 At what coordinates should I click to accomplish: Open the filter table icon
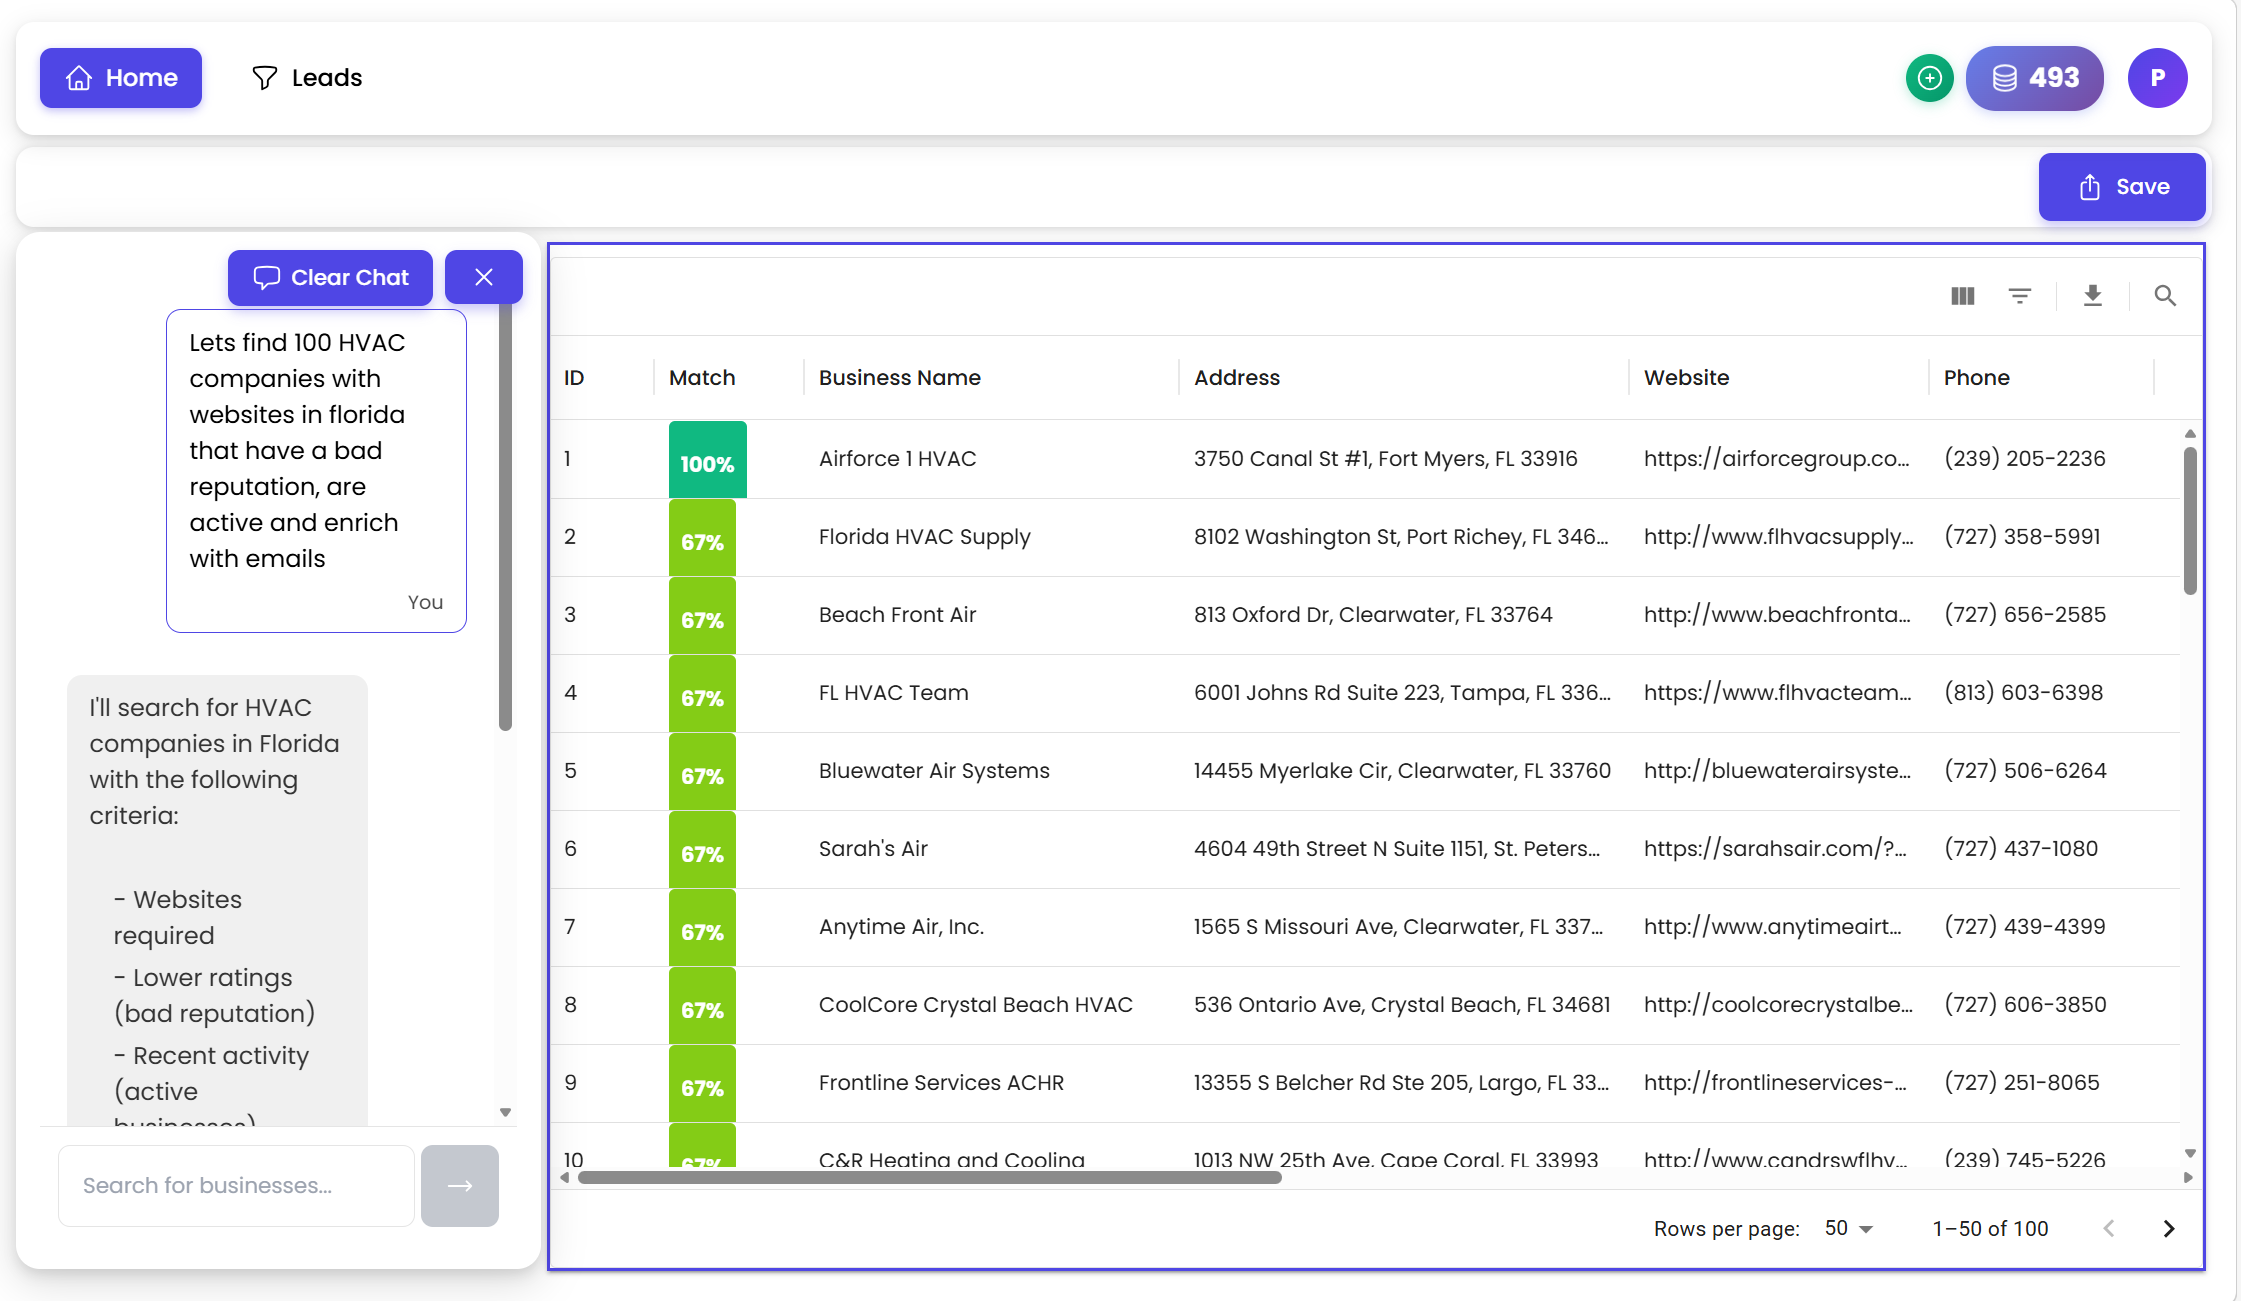(2019, 296)
